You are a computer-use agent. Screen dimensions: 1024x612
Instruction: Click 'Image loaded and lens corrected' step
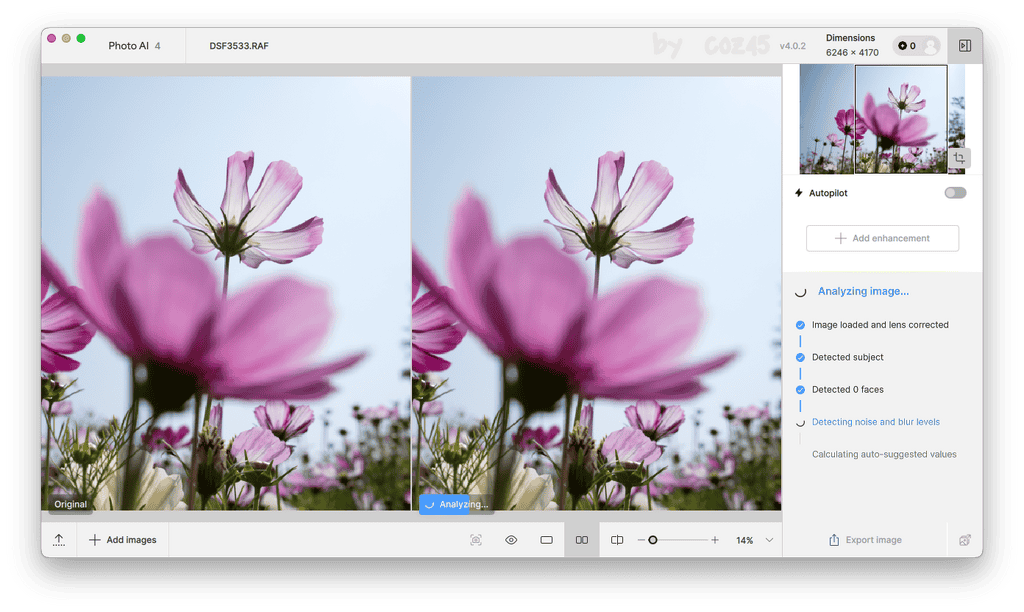point(880,325)
